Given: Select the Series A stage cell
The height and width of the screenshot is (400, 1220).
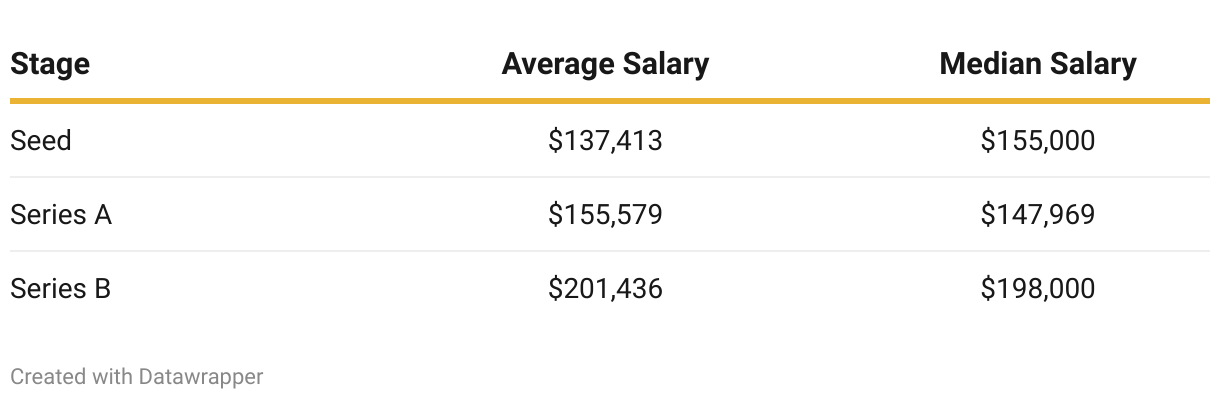Looking at the screenshot, I should pyautogui.click(x=61, y=215).
